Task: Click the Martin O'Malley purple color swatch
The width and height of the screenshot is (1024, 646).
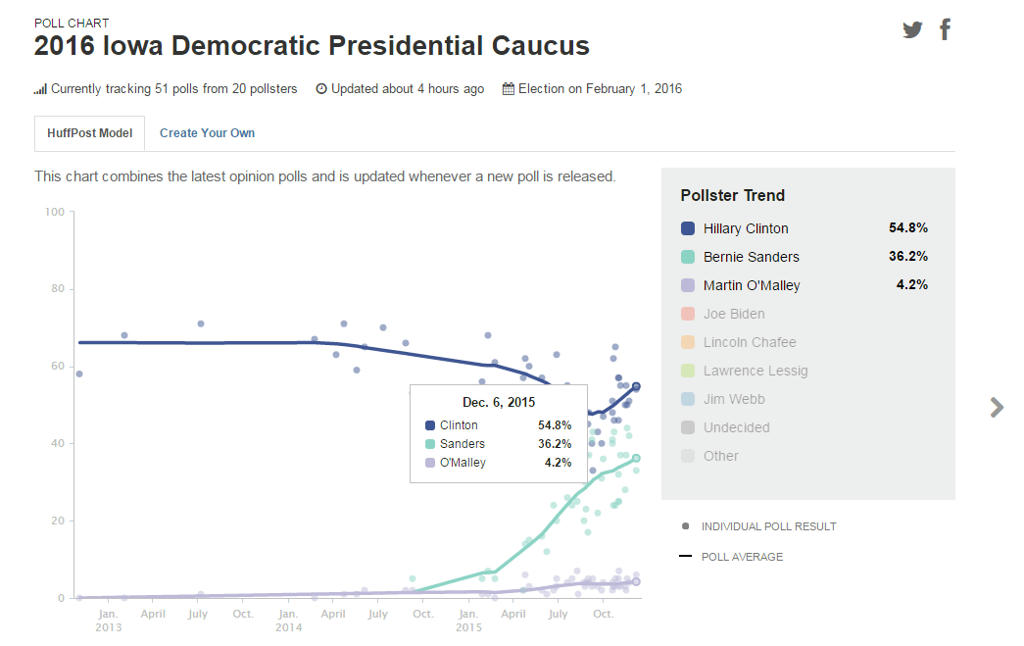Action: 688,285
